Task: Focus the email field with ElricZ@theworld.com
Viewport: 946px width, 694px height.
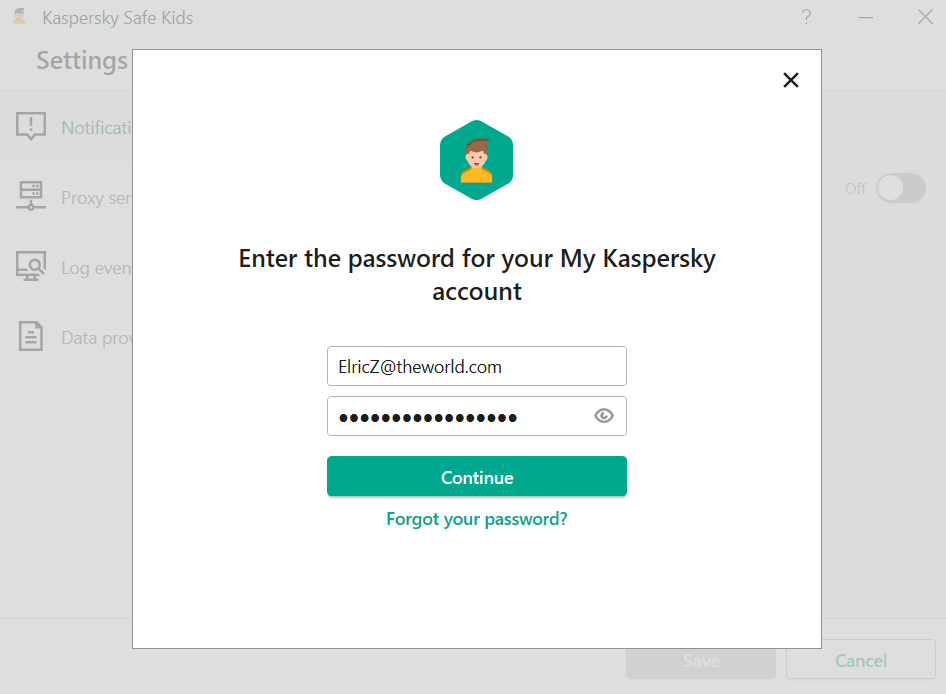Action: [476, 366]
